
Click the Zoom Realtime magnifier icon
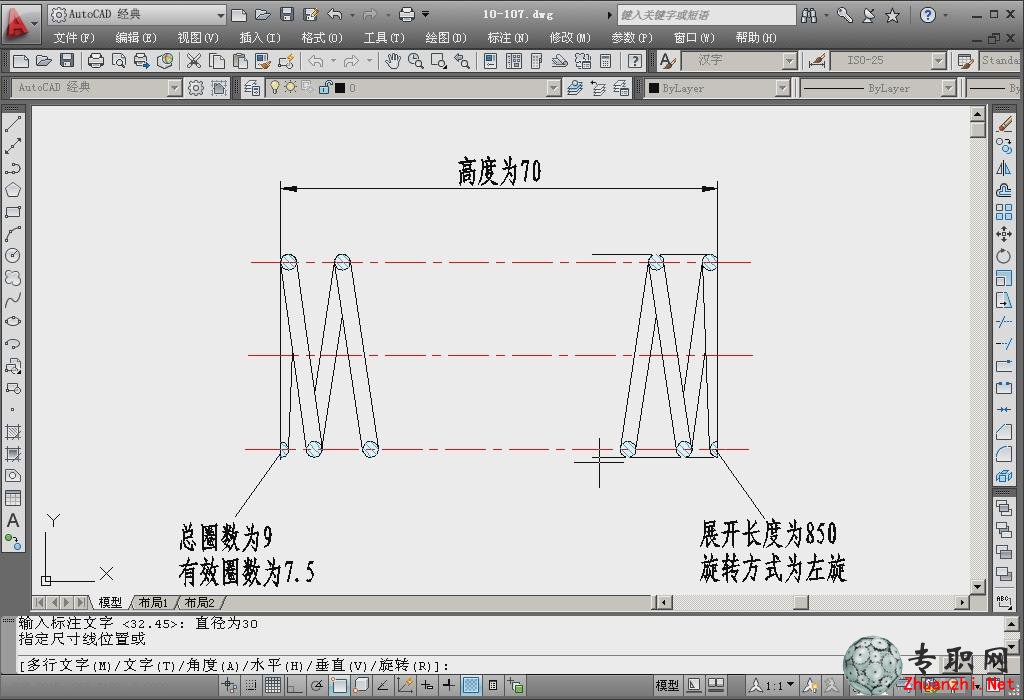tap(415, 61)
